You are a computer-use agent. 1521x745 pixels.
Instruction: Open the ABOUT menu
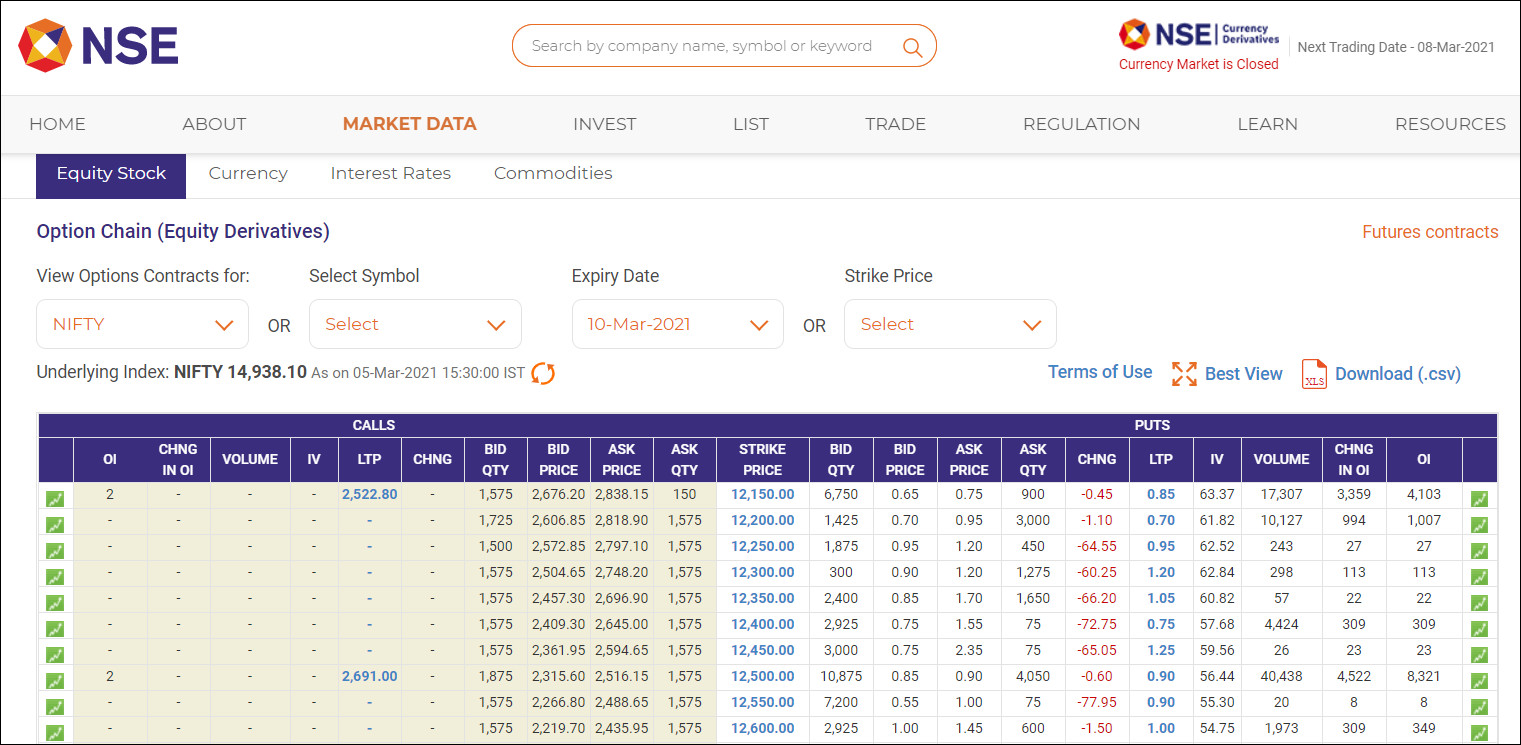(x=214, y=124)
